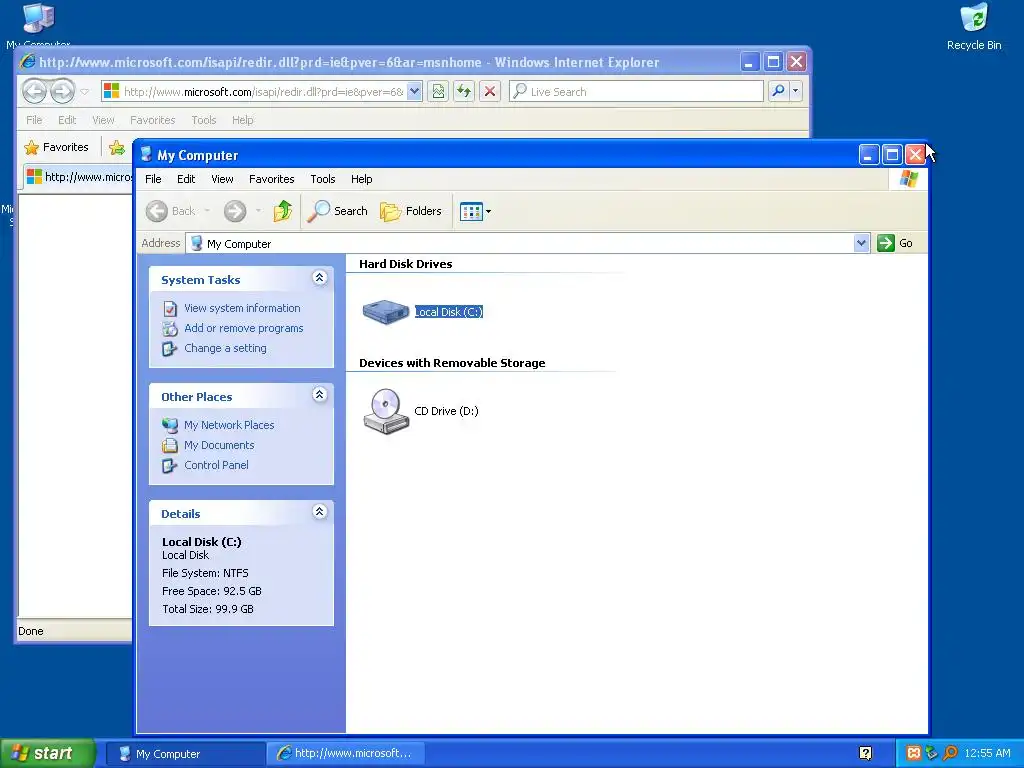Click the Stop button in Internet Explorer
1024x768 pixels.
tap(490, 91)
